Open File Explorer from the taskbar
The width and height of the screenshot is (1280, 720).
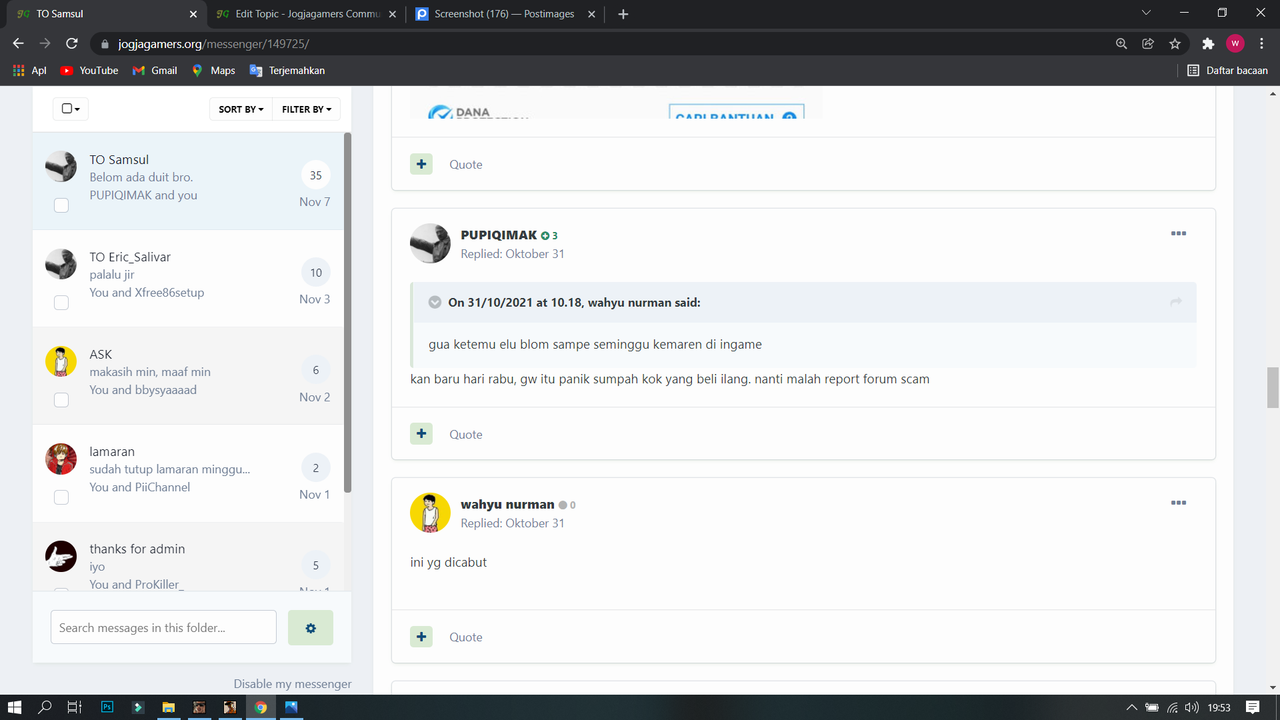(168, 707)
